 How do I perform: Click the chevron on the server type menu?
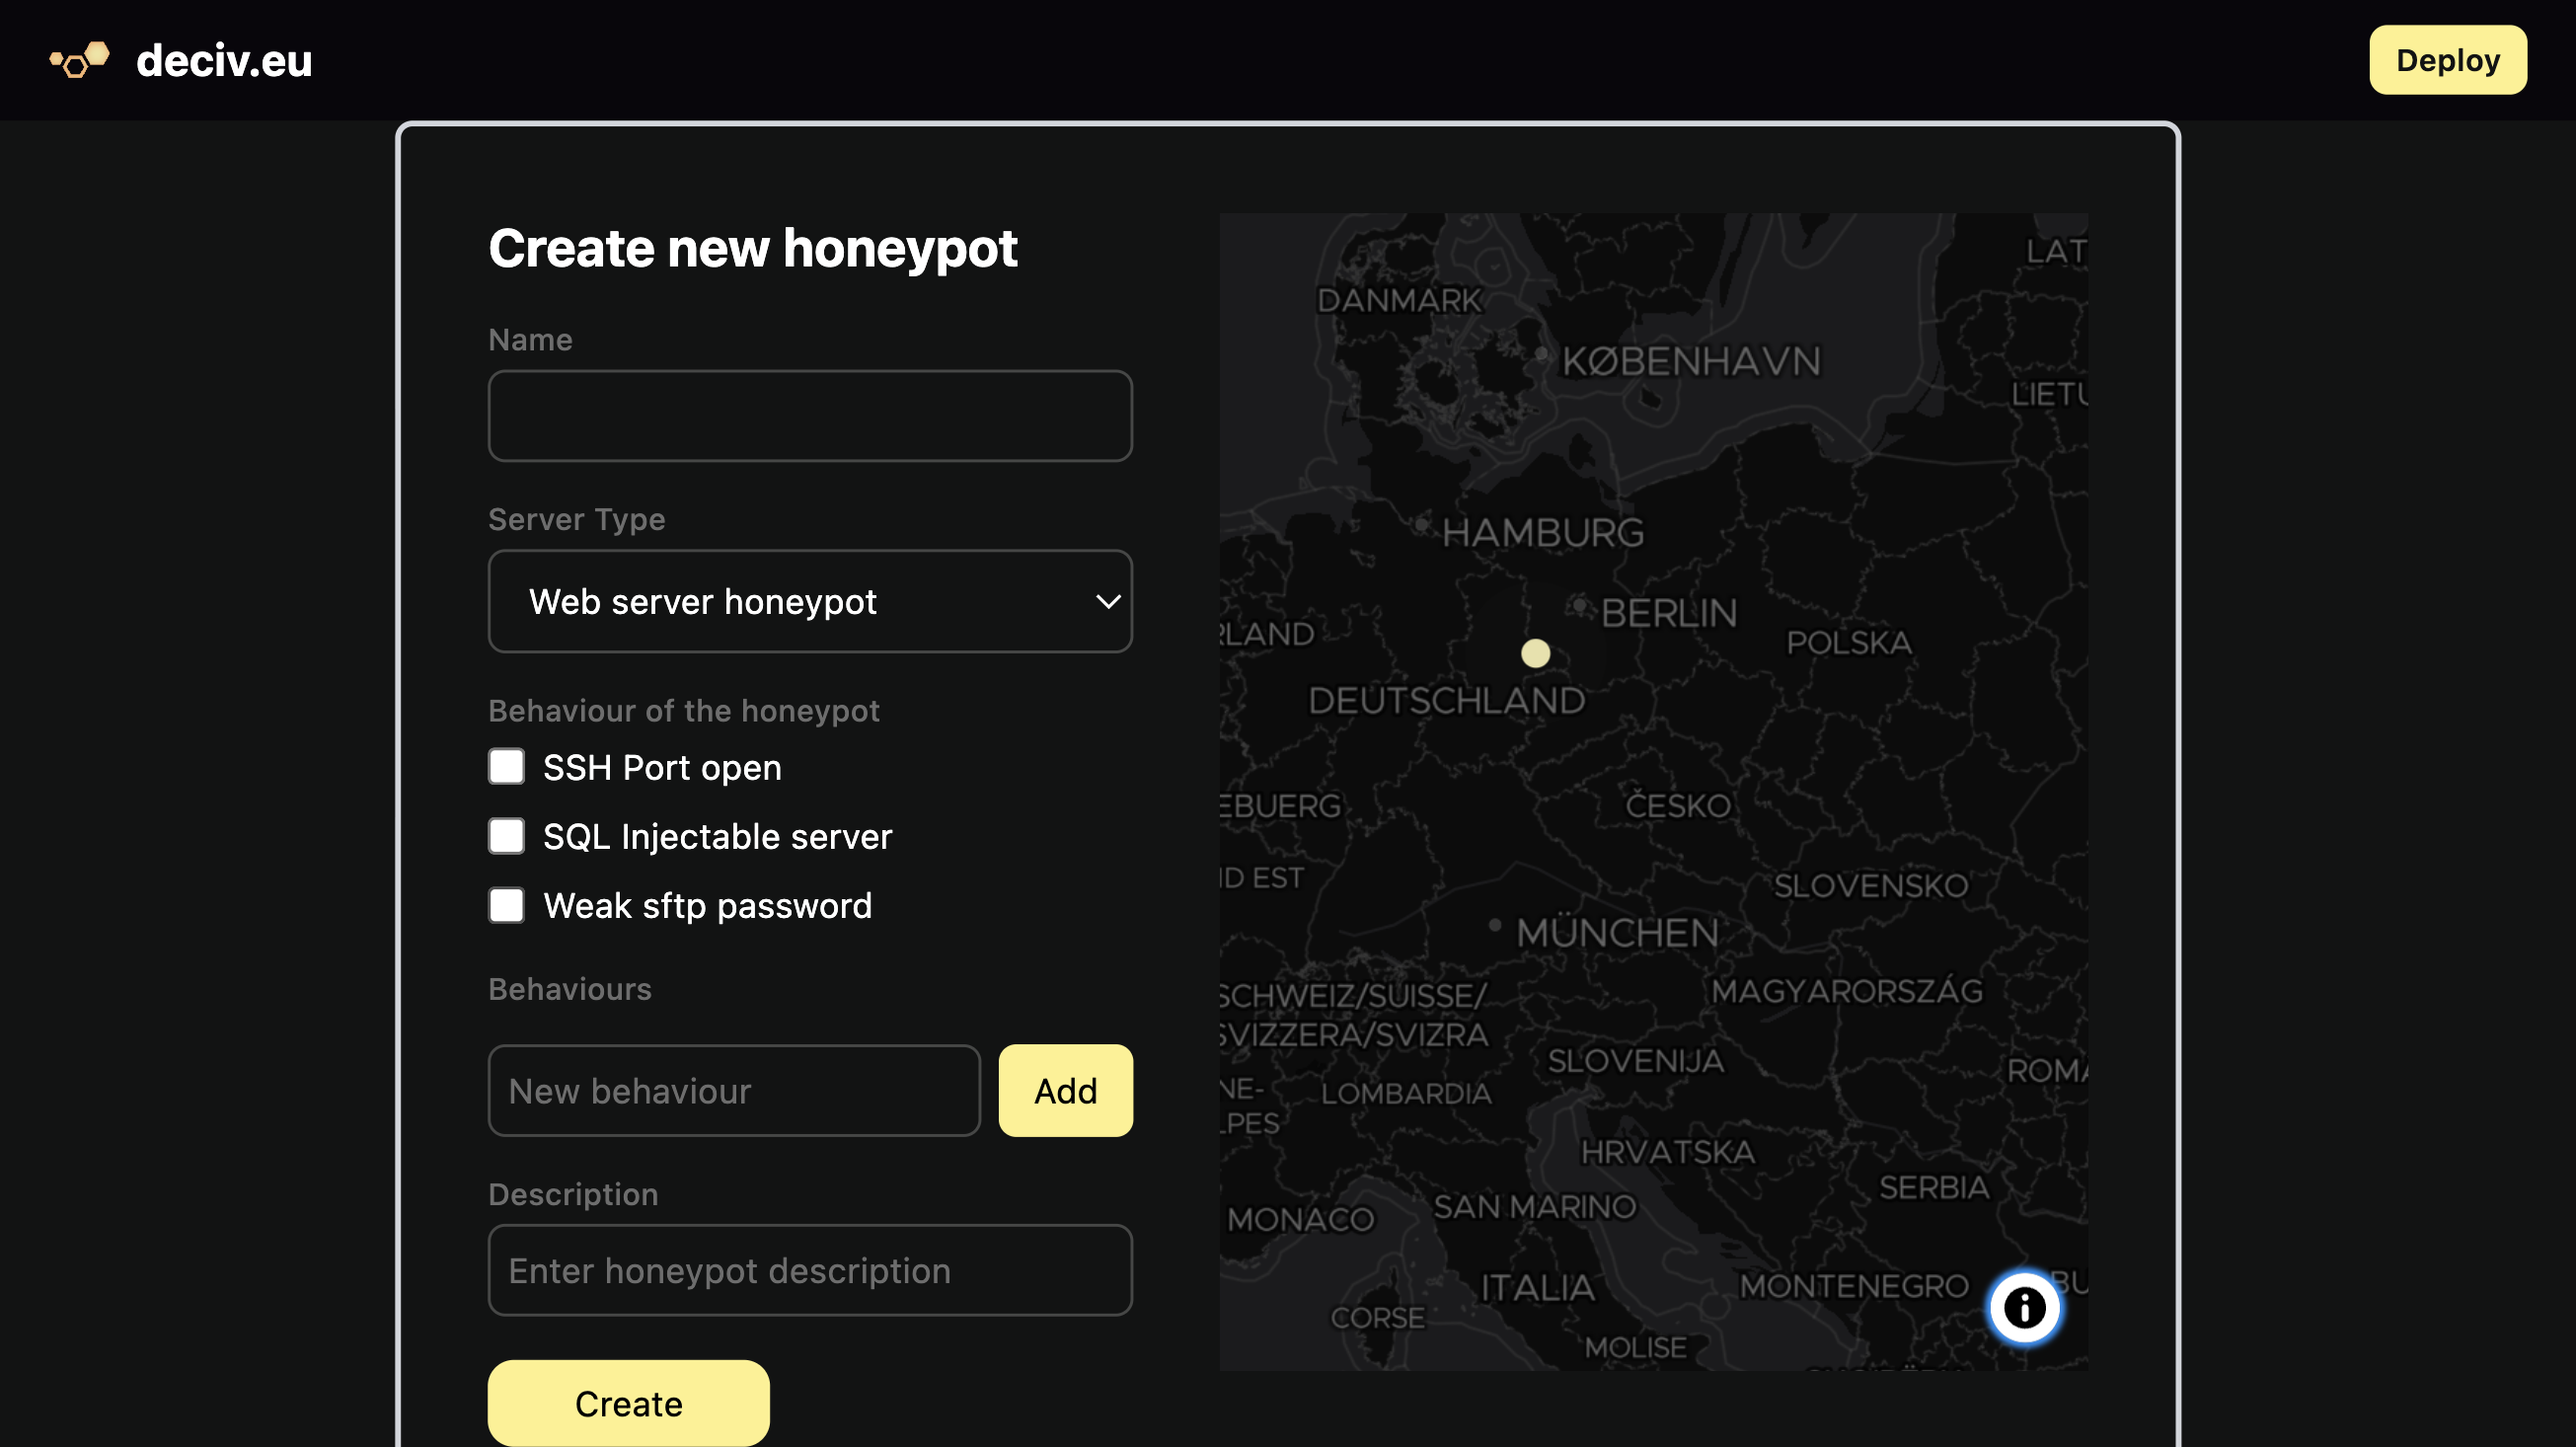click(x=1107, y=601)
